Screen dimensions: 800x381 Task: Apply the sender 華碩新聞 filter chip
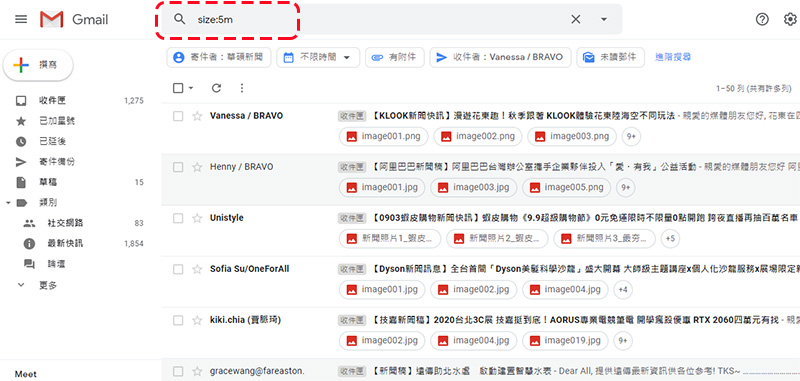(x=219, y=58)
